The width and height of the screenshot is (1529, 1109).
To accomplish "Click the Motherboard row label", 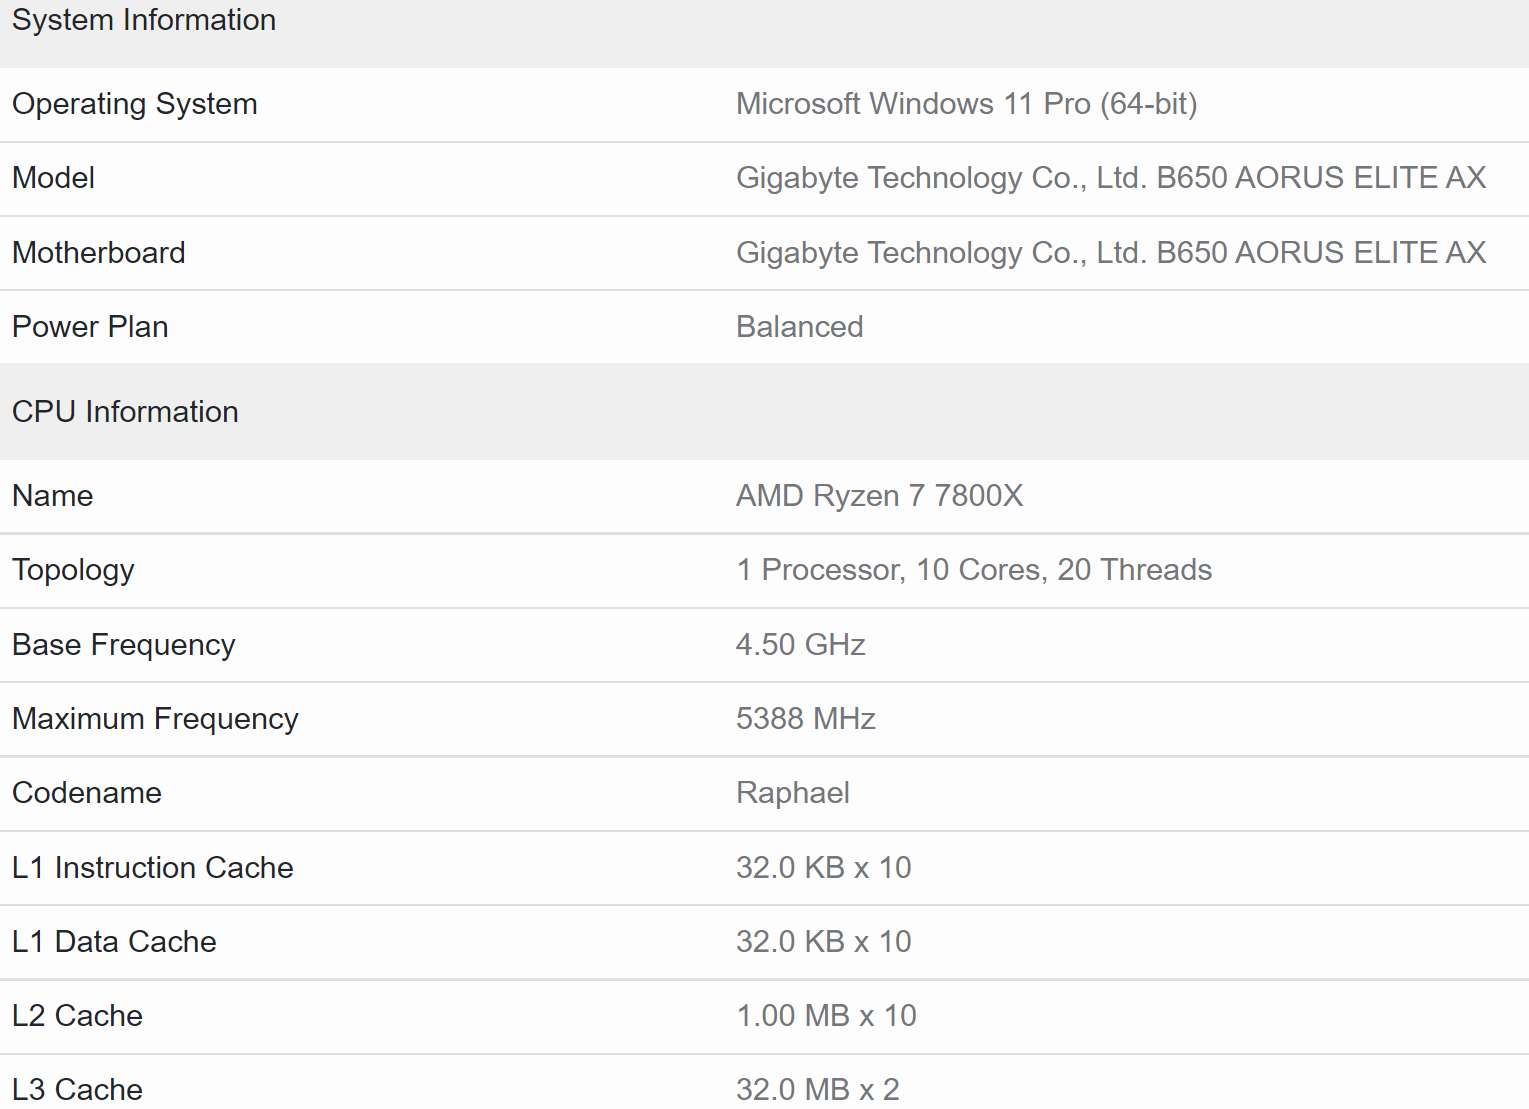I will [x=99, y=253].
